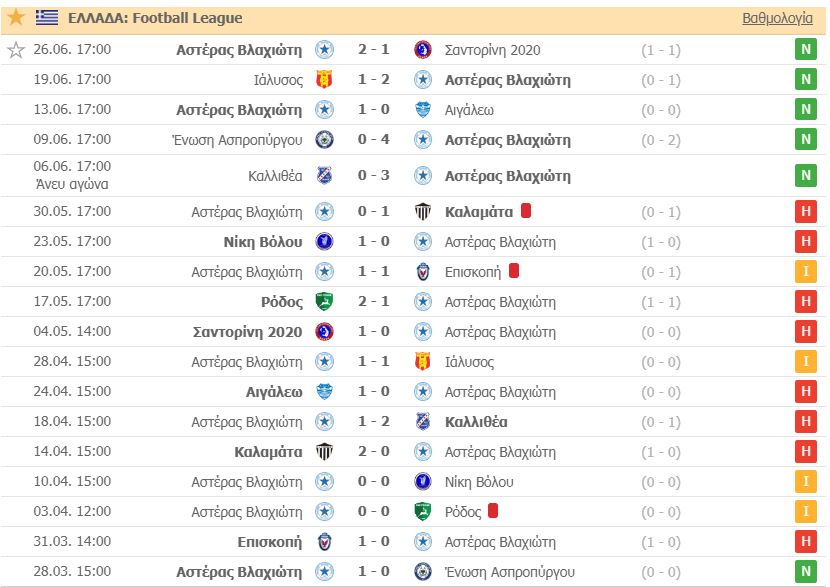Click the Επισκοπή team name on 31.03.

(x=269, y=542)
